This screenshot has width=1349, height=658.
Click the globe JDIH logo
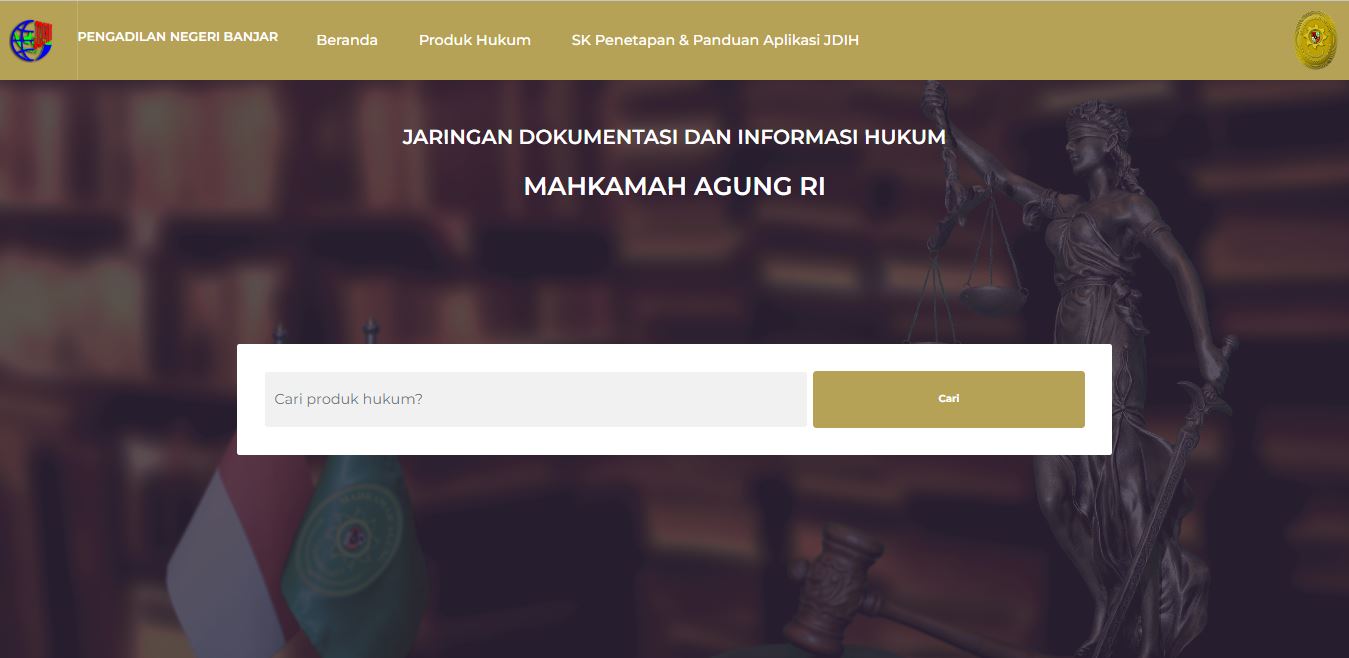(x=31, y=41)
